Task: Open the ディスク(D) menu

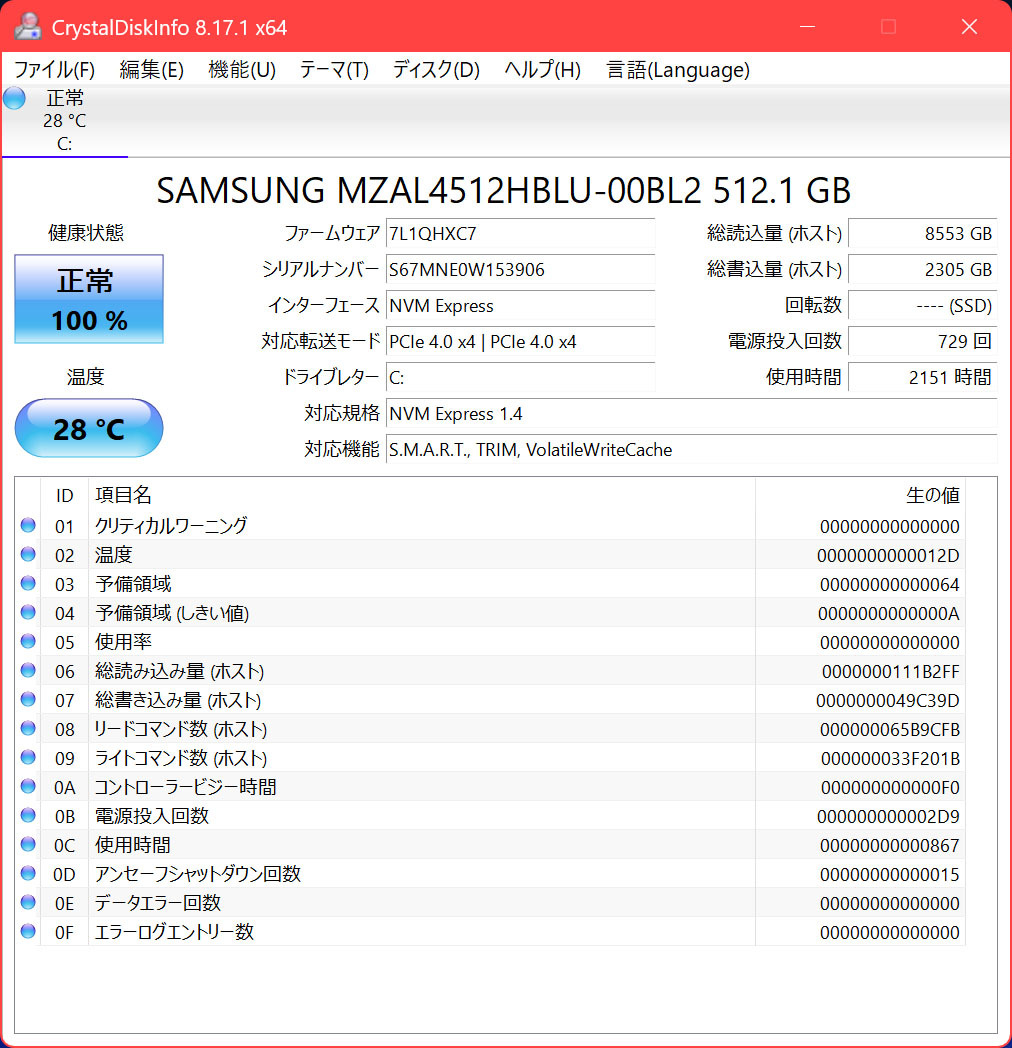Action: [x=436, y=70]
